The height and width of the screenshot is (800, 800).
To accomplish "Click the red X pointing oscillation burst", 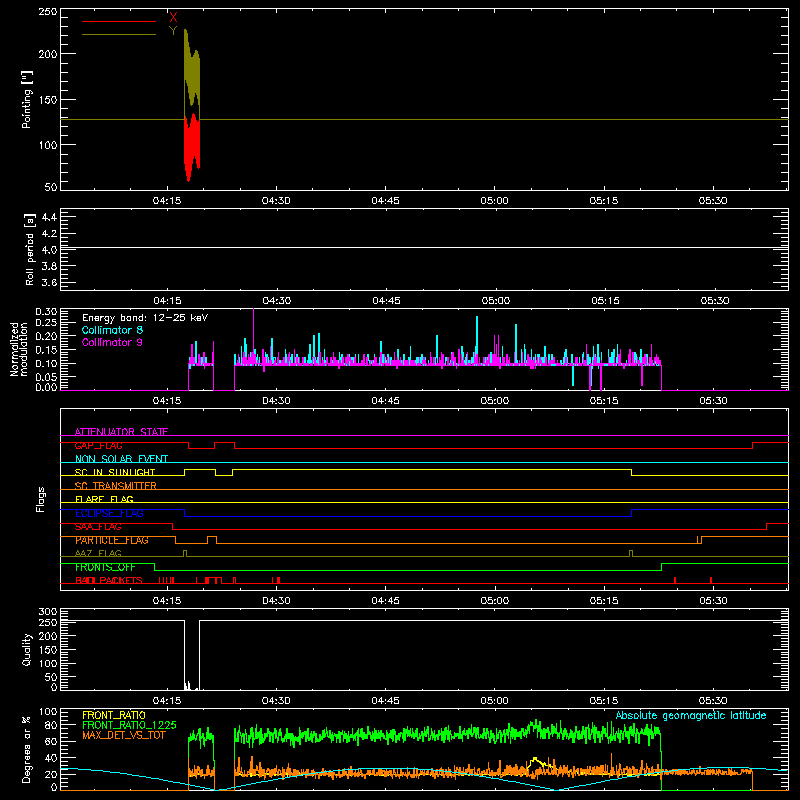I will click(192, 148).
